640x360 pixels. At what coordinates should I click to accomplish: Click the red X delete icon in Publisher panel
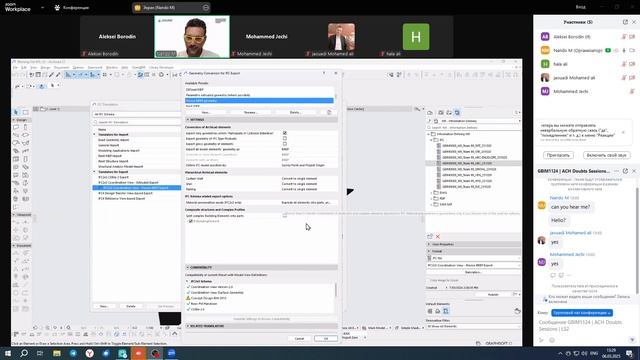pos(438,237)
